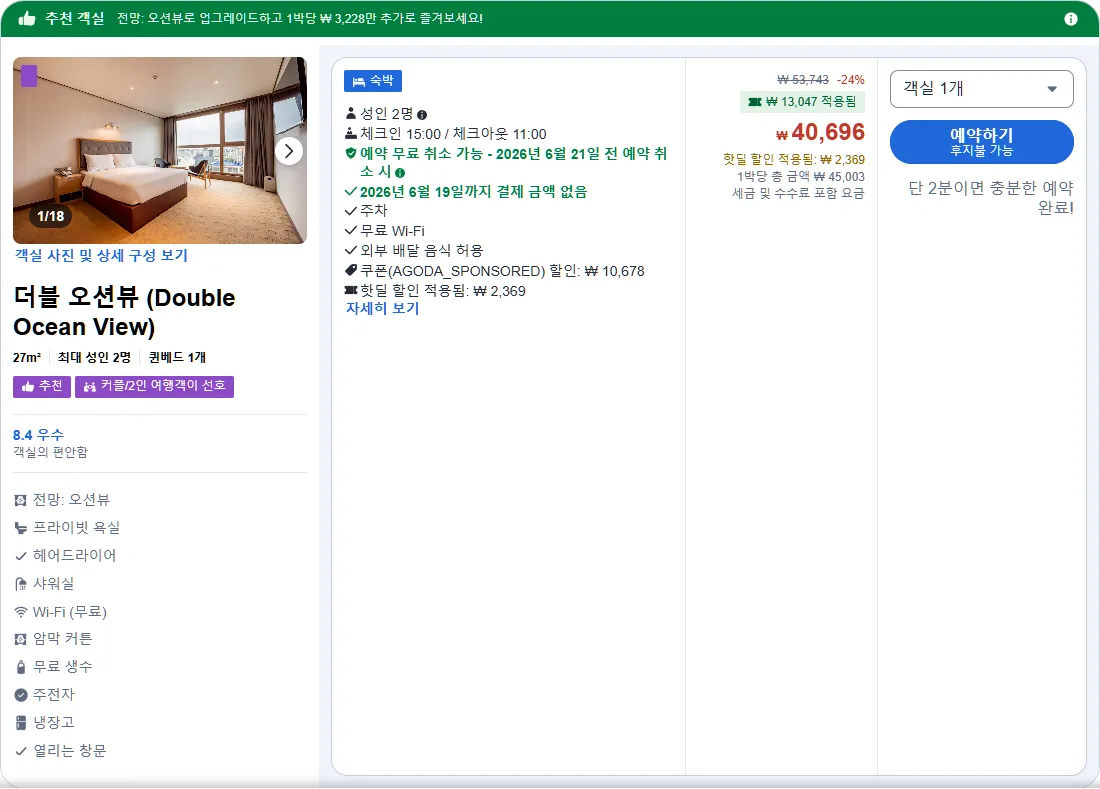The height and width of the screenshot is (789, 1100).
Task: Click the thumbs-up icon in 추천 tag
Action: [x=28, y=386]
